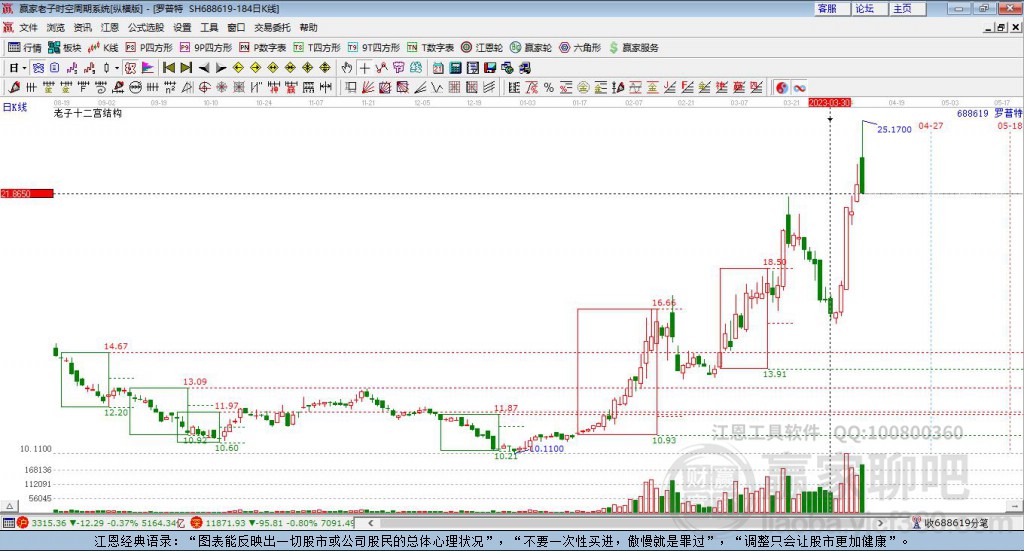The image size is (1024, 551).
Task: Open the 江恩轮 Gann wheel
Action: (482, 48)
